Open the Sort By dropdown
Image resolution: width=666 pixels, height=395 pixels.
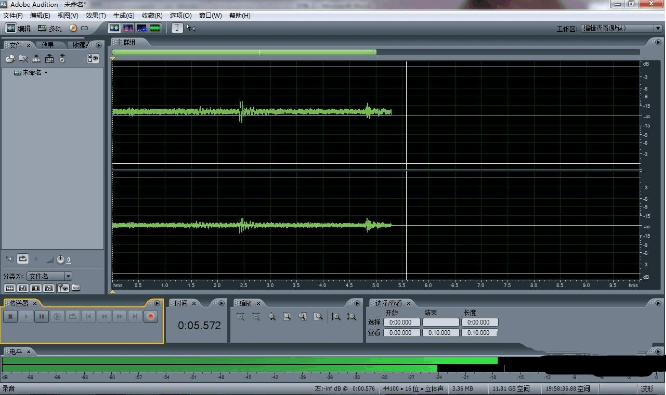click(49, 276)
